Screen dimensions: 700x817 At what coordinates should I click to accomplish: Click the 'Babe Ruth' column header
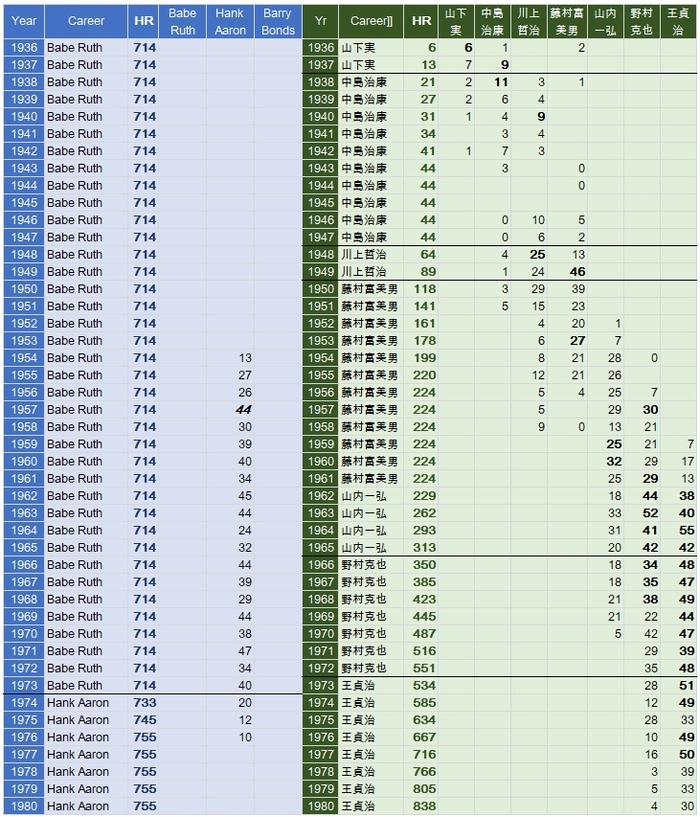click(182, 21)
